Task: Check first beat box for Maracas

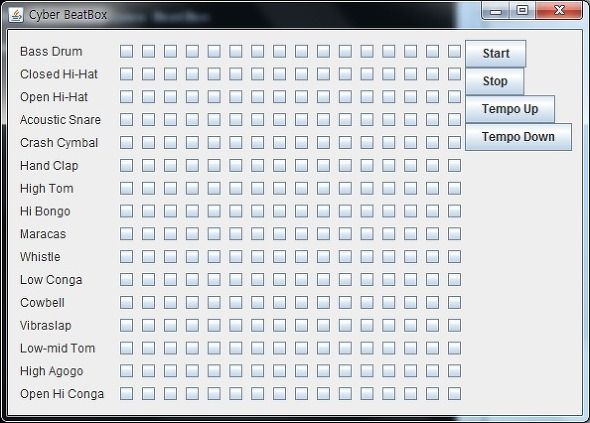Action: click(126, 234)
